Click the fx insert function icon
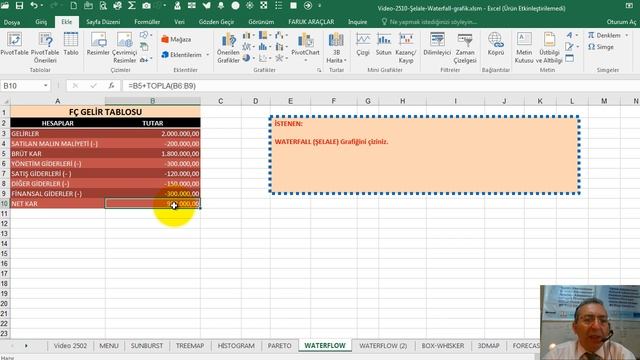 click(x=111, y=86)
